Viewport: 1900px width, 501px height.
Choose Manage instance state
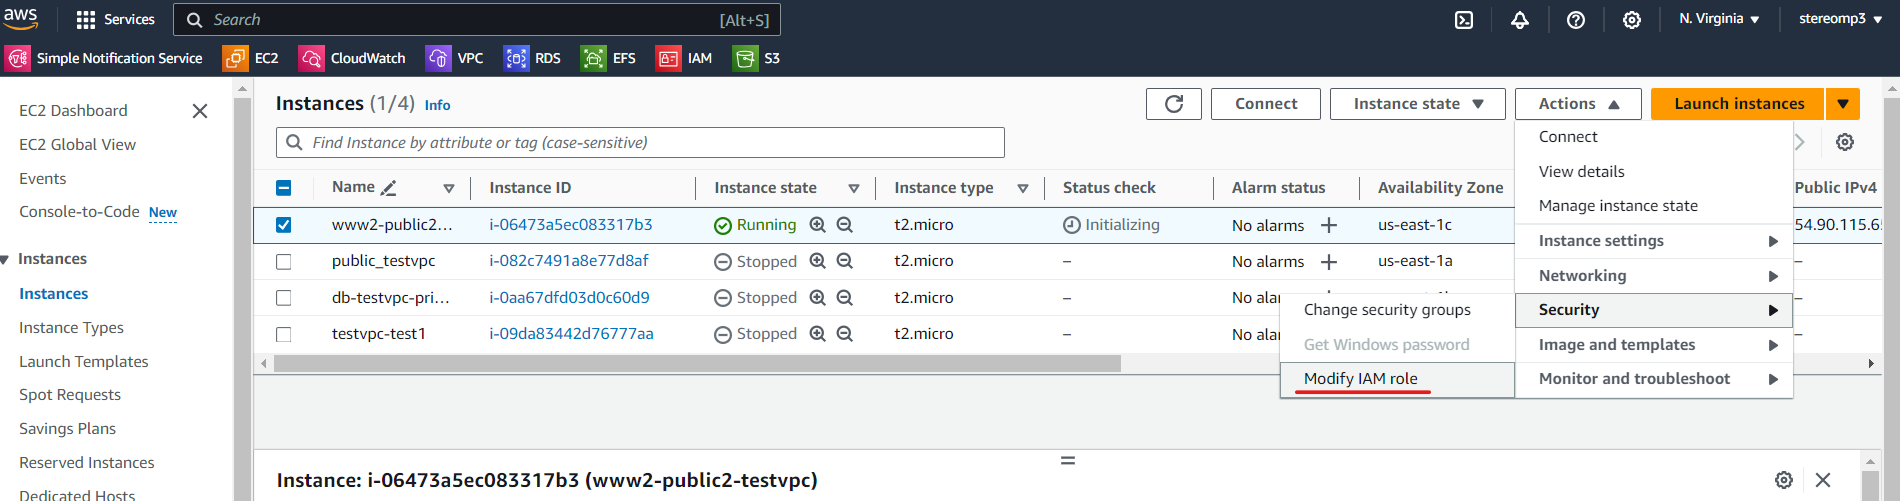pos(1653,206)
